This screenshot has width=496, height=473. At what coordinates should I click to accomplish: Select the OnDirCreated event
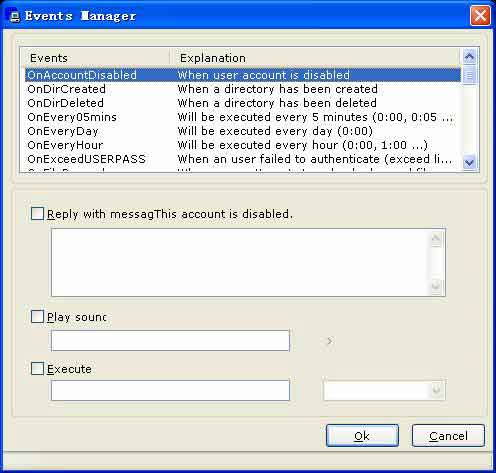click(x=243, y=89)
